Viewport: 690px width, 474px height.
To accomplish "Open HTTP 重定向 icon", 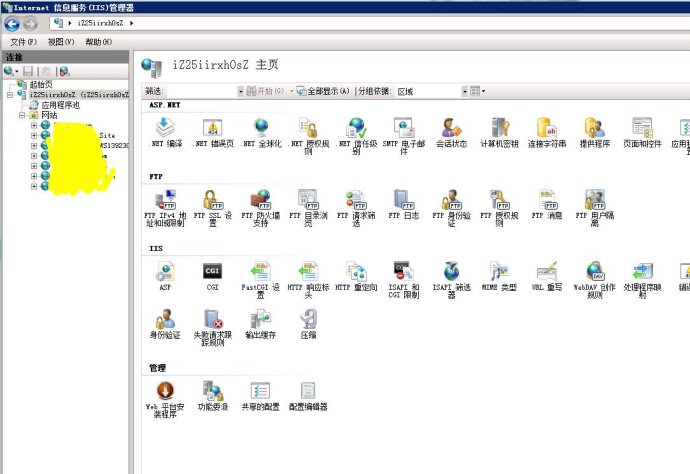I will (x=356, y=272).
